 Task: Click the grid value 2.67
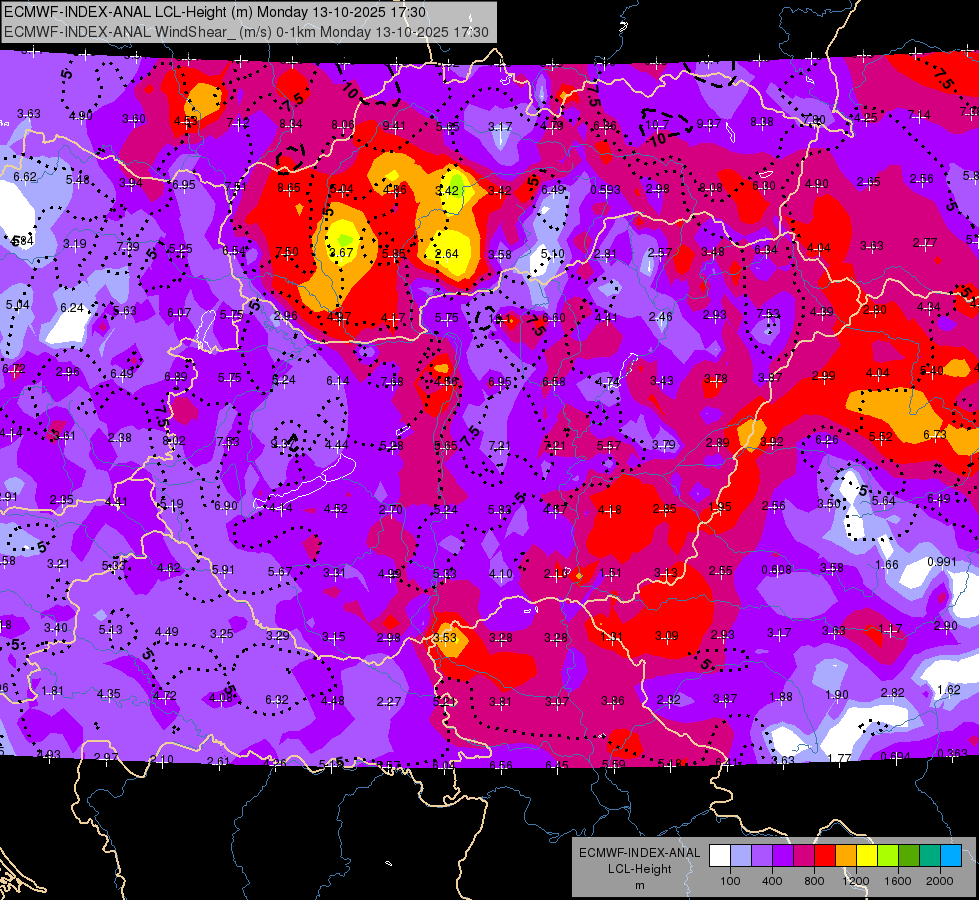click(x=342, y=253)
